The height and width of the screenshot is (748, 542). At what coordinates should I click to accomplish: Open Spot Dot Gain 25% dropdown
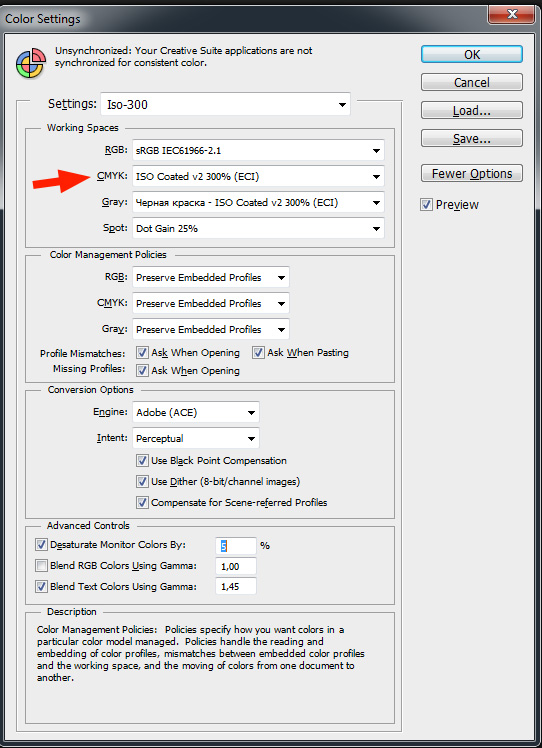tap(258, 229)
